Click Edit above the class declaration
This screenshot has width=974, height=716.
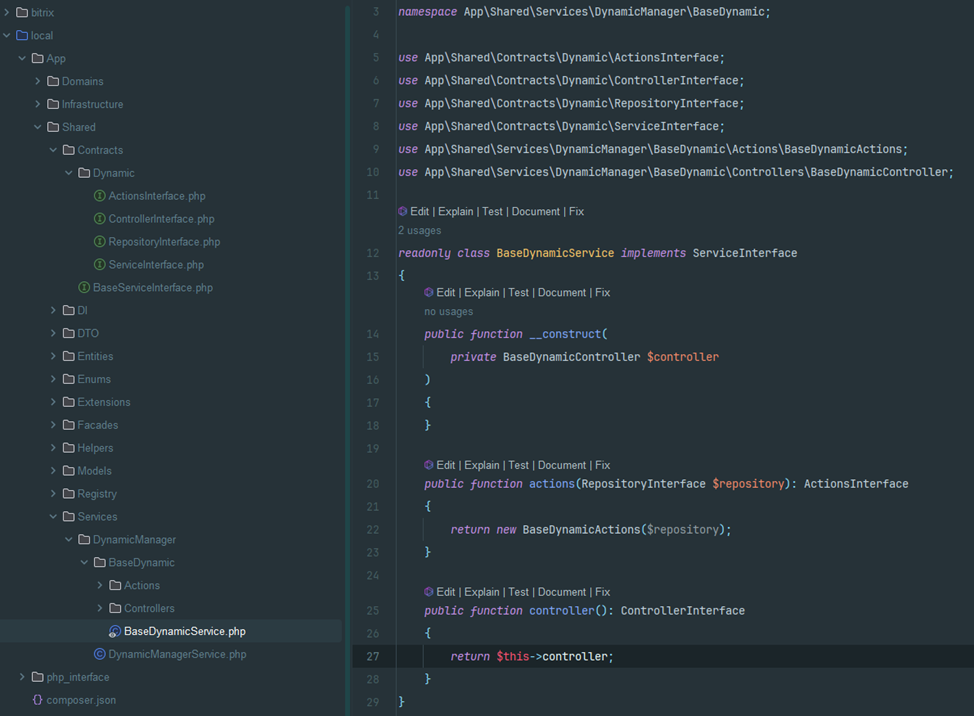coord(419,212)
